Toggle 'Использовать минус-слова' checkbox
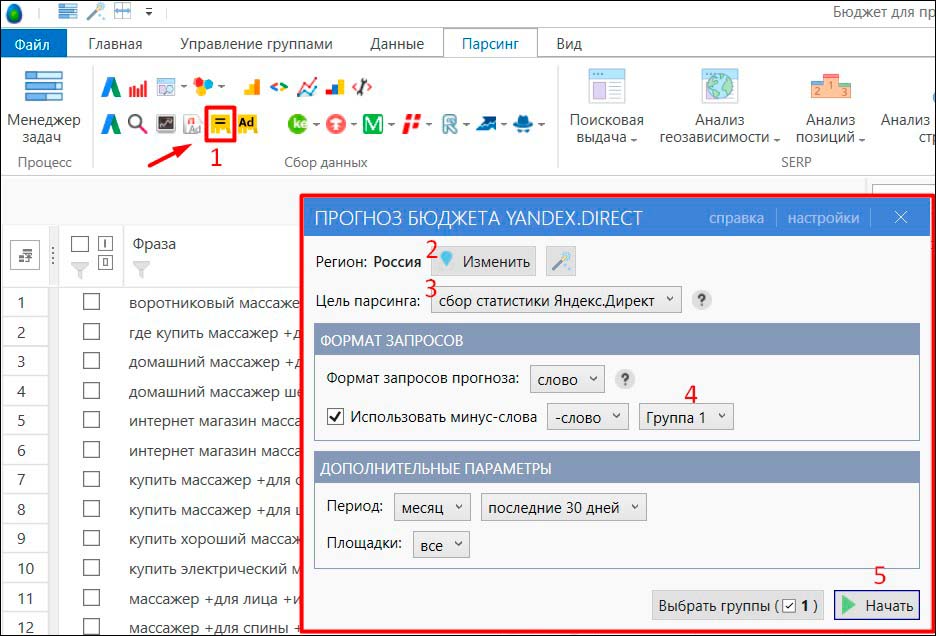 pyautogui.click(x=335, y=416)
